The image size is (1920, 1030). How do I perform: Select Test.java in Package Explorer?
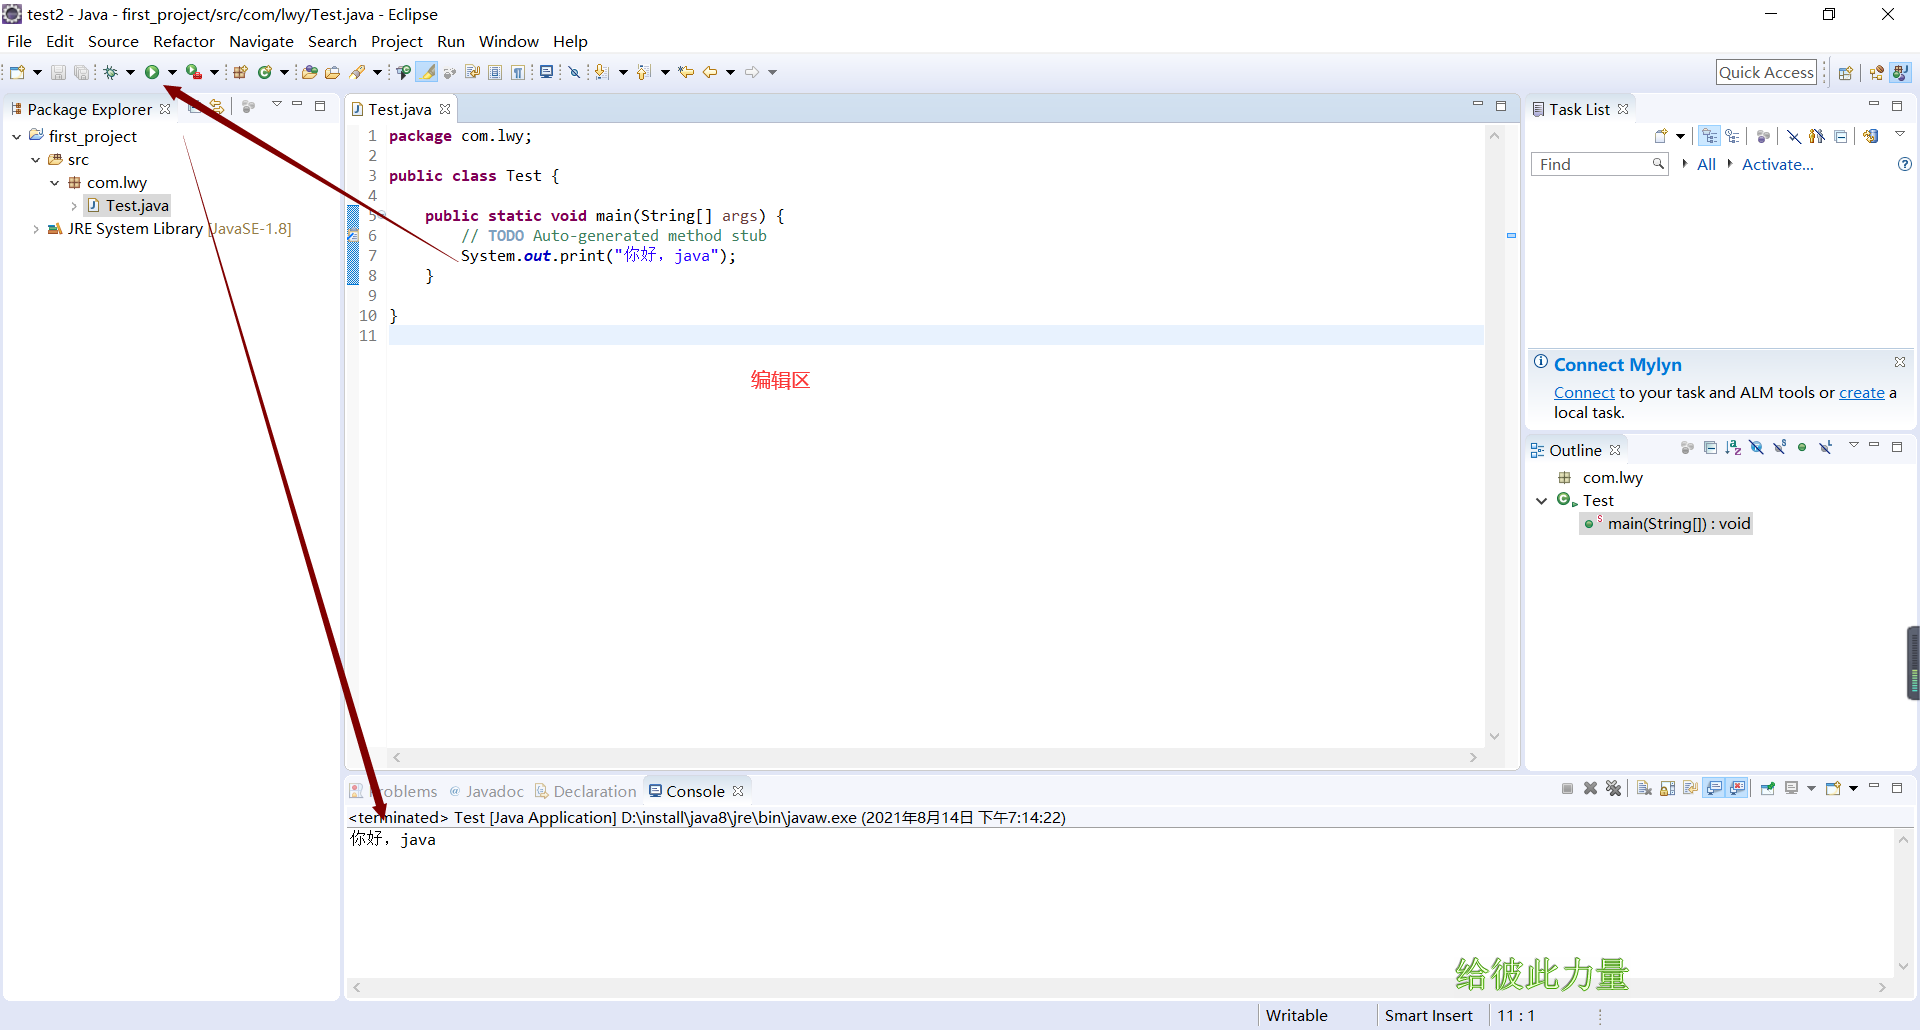(x=128, y=206)
